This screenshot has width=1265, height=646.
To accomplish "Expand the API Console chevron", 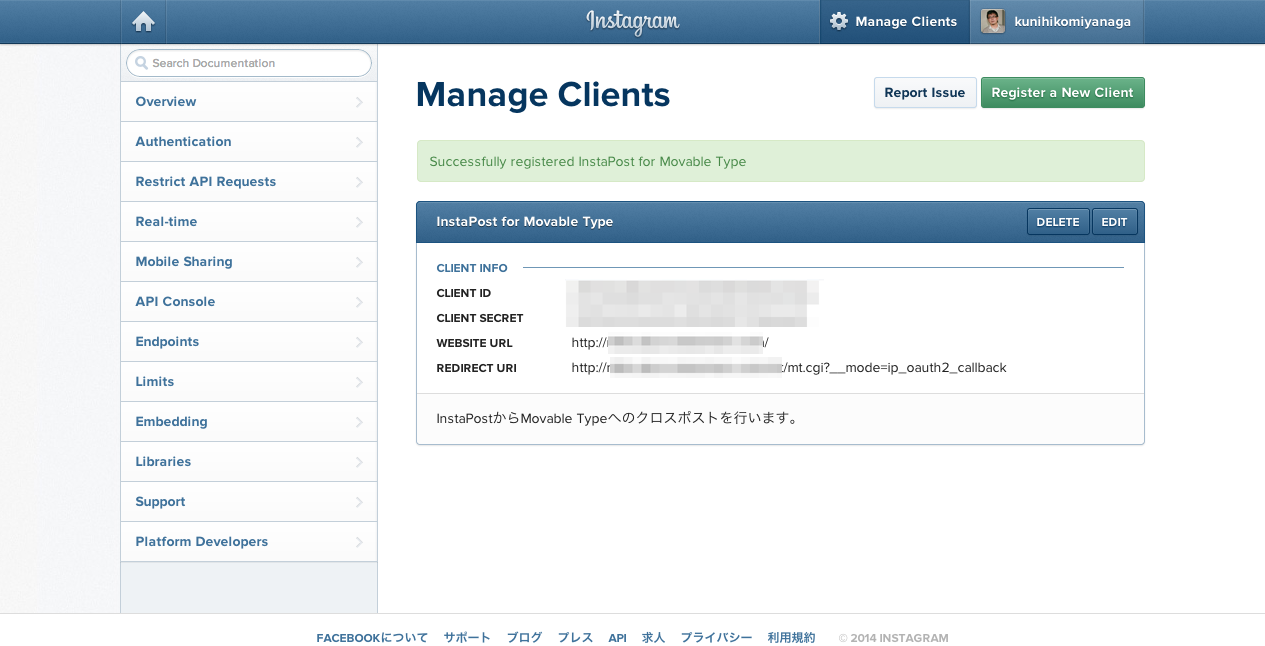I will coord(359,302).
